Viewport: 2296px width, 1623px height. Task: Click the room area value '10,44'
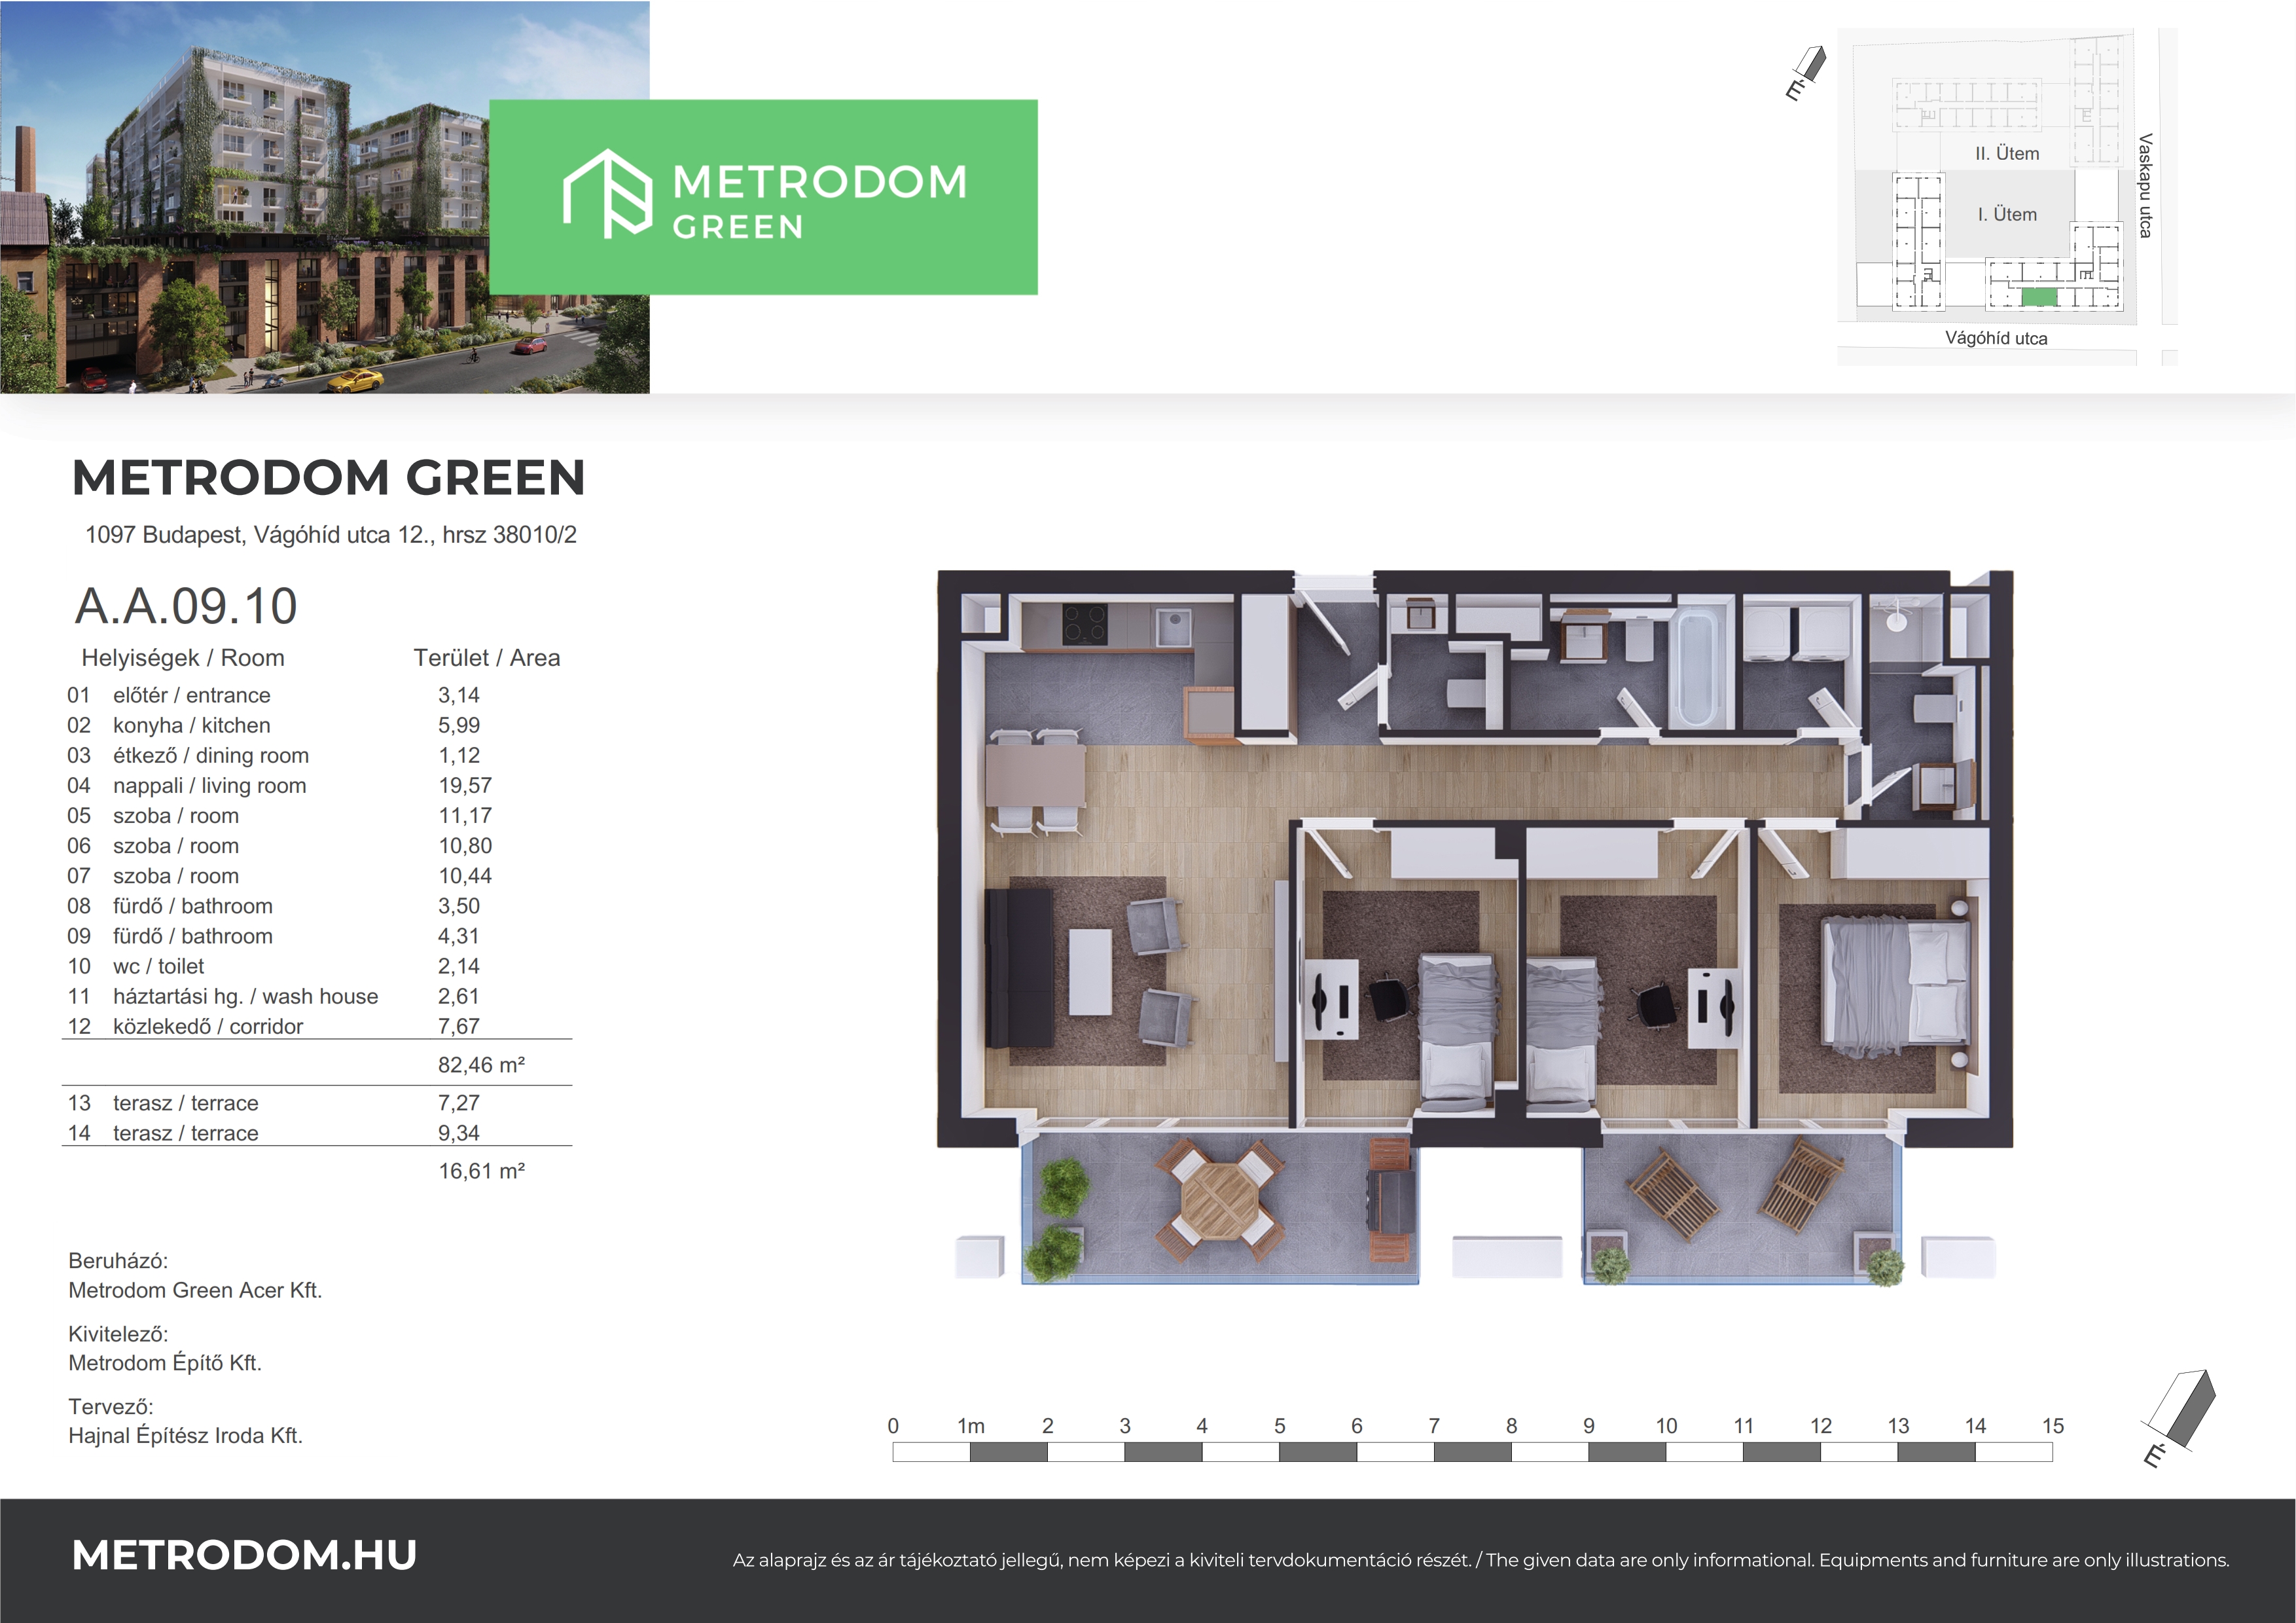465,876
